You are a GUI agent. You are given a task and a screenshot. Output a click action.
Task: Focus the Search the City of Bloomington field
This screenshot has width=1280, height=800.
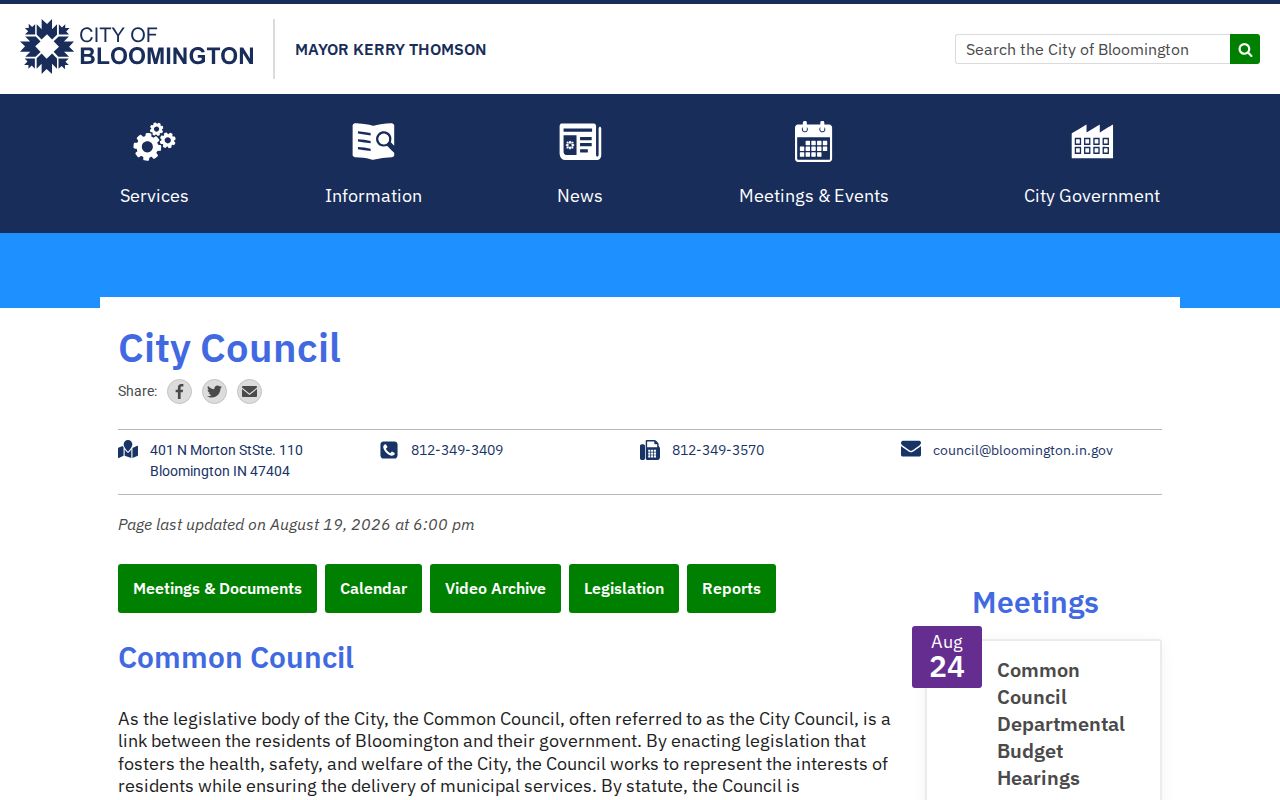click(1092, 49)
